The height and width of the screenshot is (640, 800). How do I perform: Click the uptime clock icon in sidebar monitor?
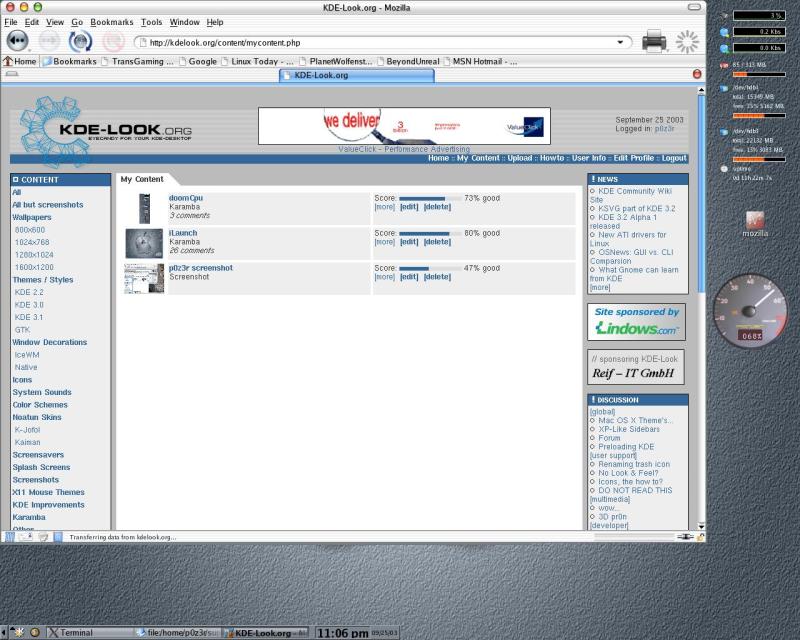[723, 169]
